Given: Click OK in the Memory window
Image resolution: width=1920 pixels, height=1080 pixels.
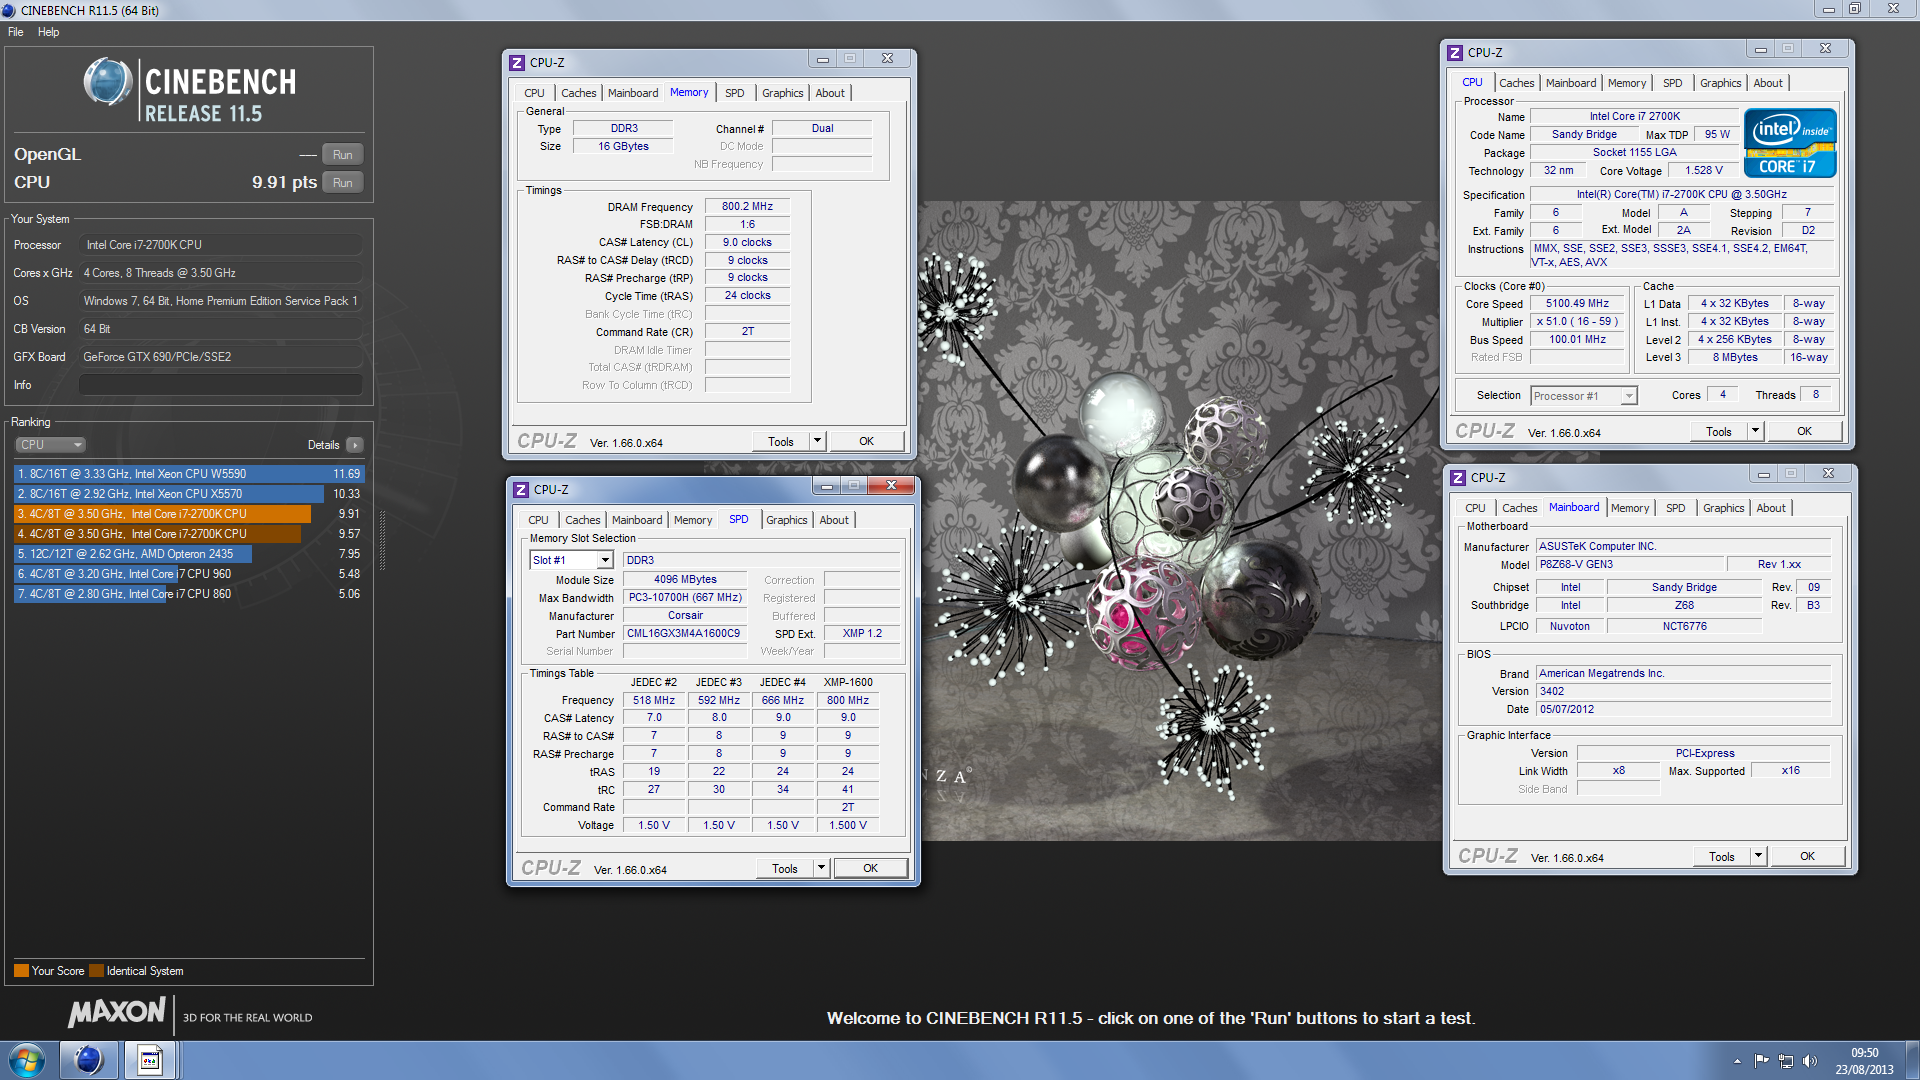Looking at the screenshot, I should (866, 441).
